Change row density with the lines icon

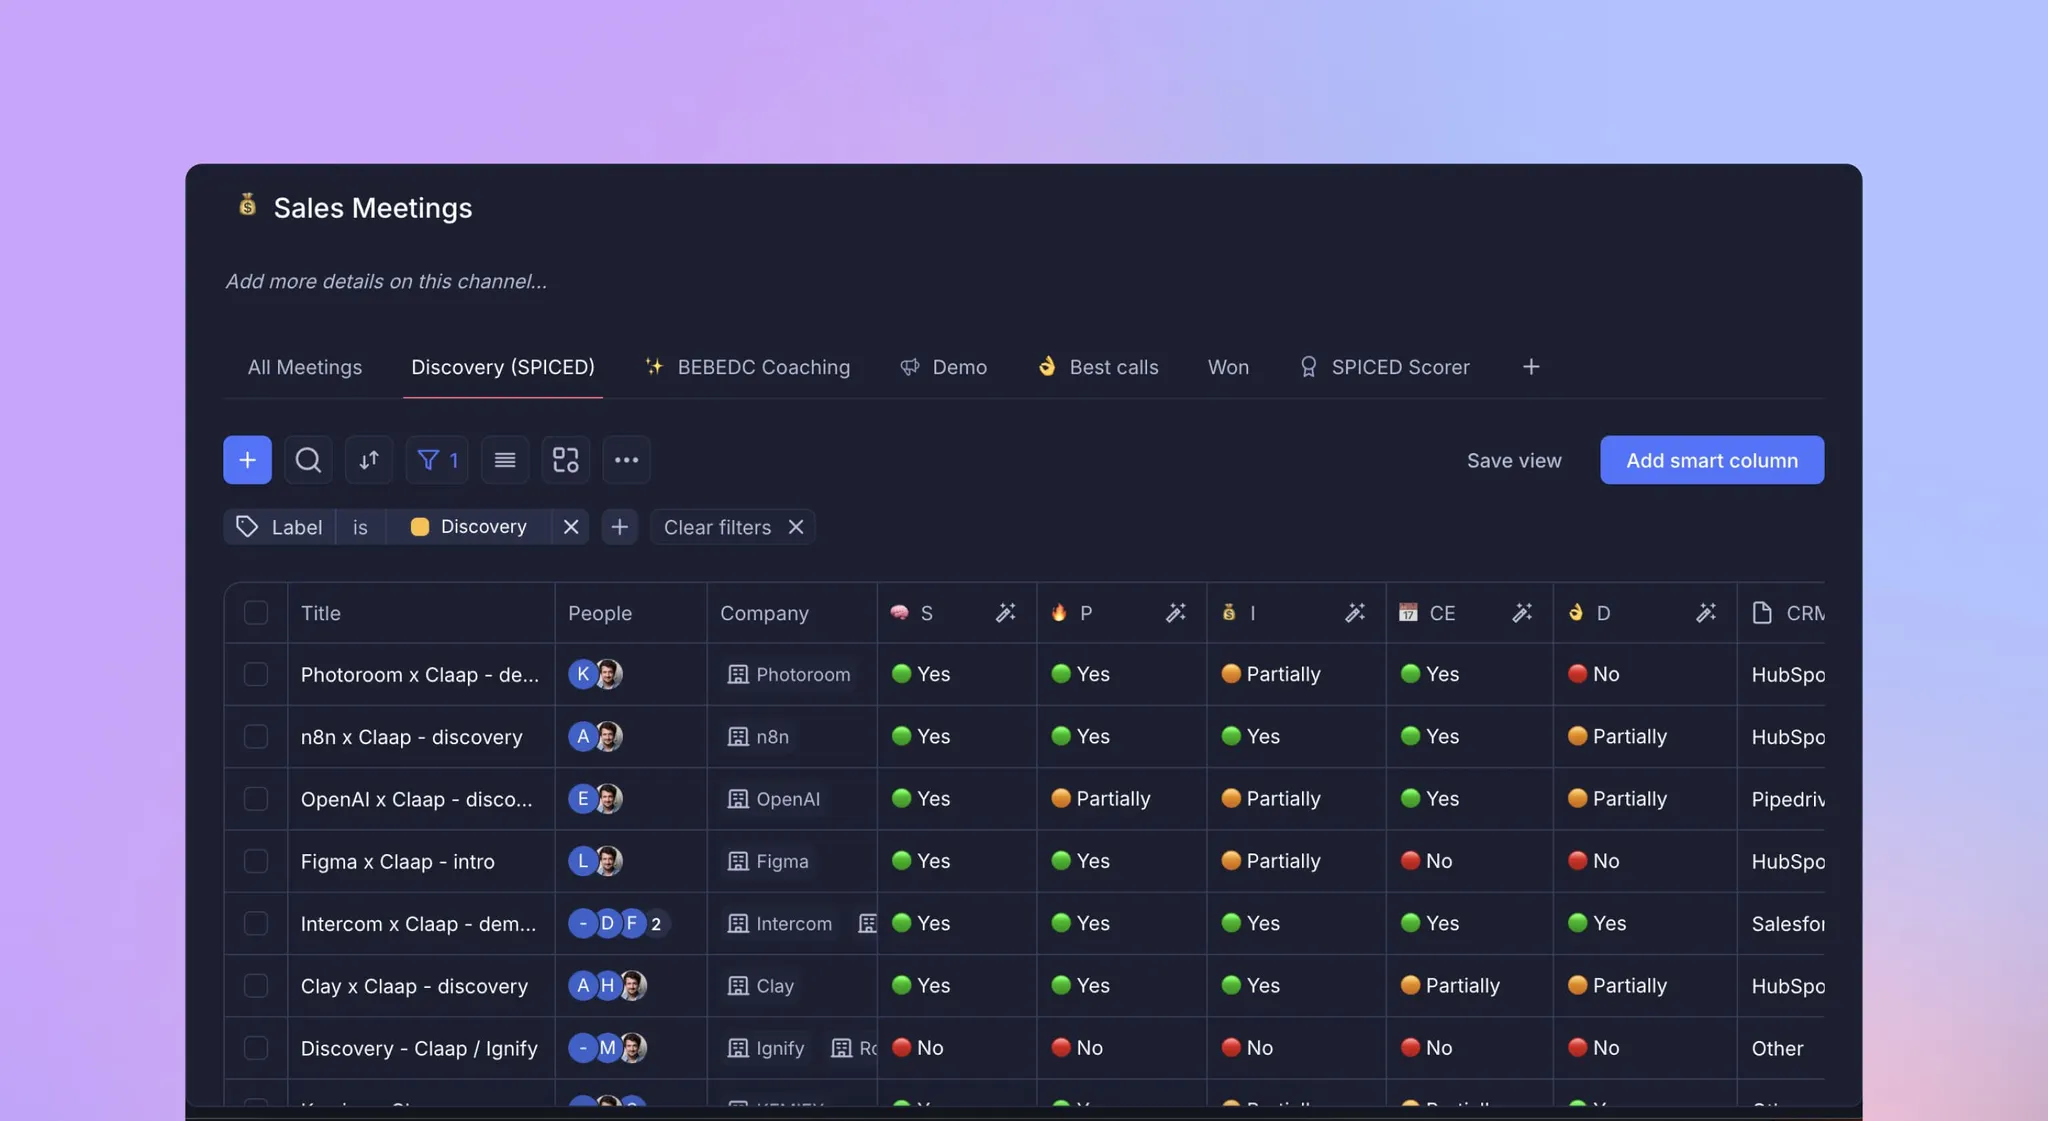point(505,460)
